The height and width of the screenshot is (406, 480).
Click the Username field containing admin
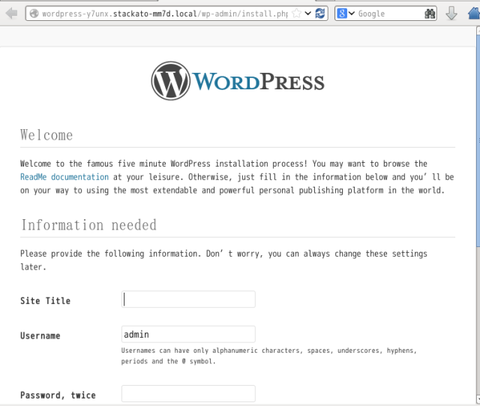point(188,334)
